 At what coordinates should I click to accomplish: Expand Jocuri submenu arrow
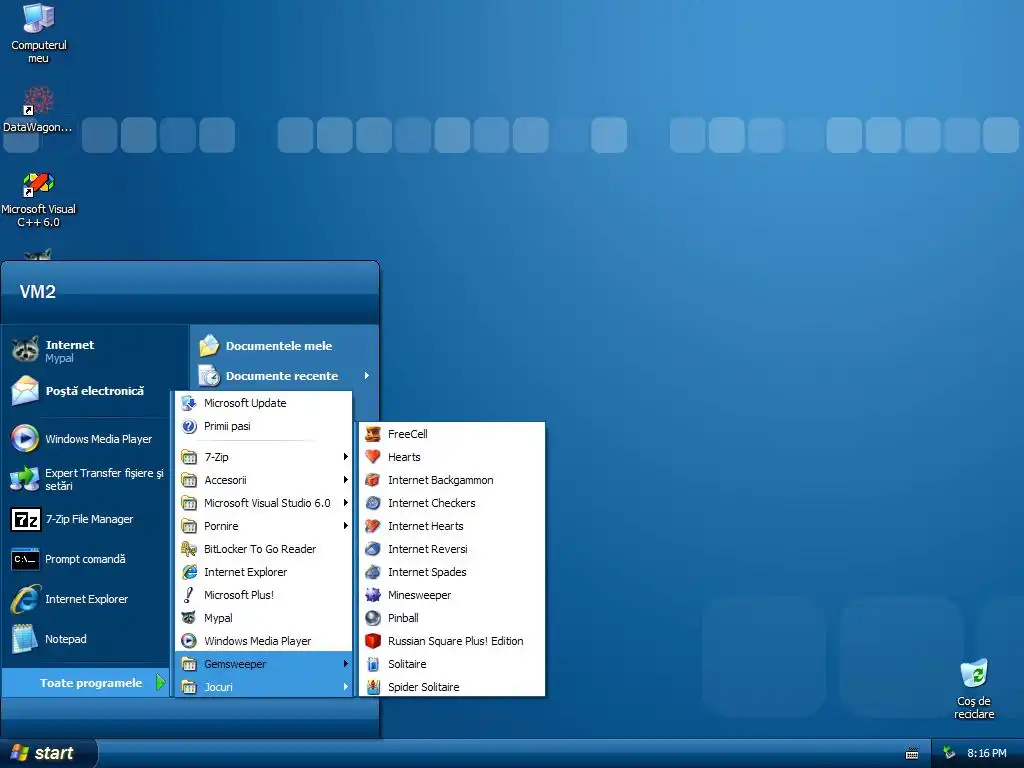coord(345,687)
